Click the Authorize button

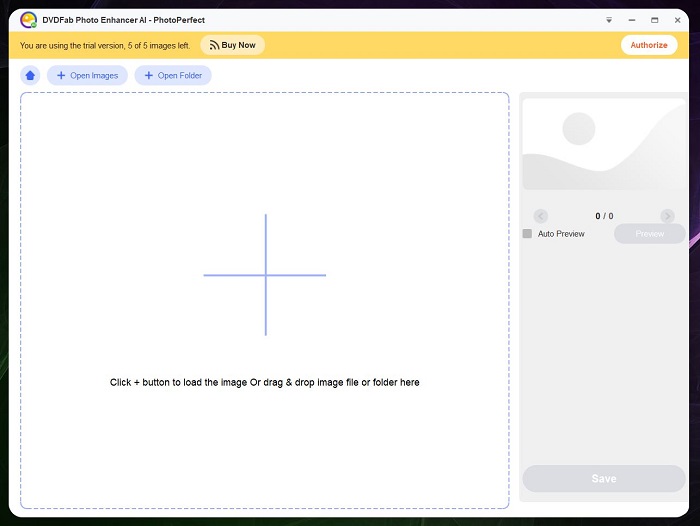pyautogui.click(x=649, y=45)
